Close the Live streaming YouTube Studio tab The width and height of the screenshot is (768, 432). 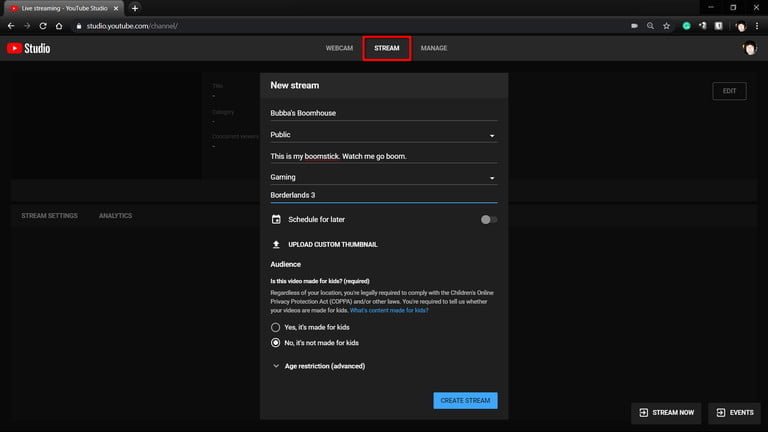[116, 8]
